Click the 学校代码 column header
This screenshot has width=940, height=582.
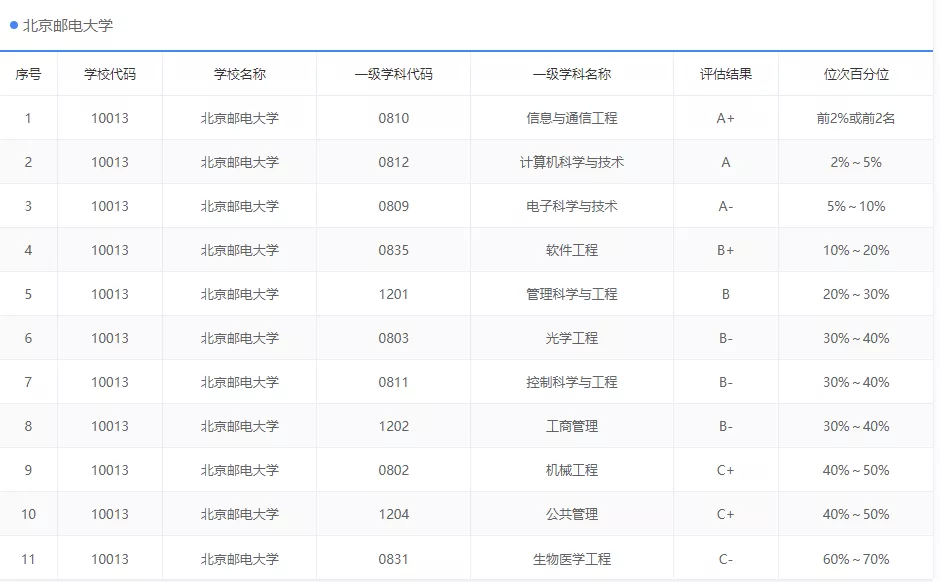[110, 74]
